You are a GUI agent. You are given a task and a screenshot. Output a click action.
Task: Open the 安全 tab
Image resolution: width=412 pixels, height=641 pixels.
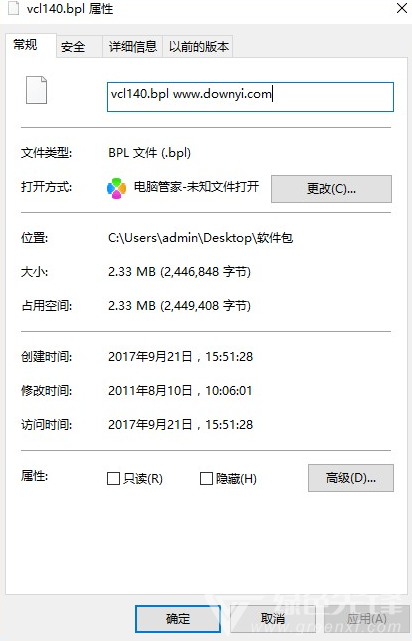coord(73,47)
